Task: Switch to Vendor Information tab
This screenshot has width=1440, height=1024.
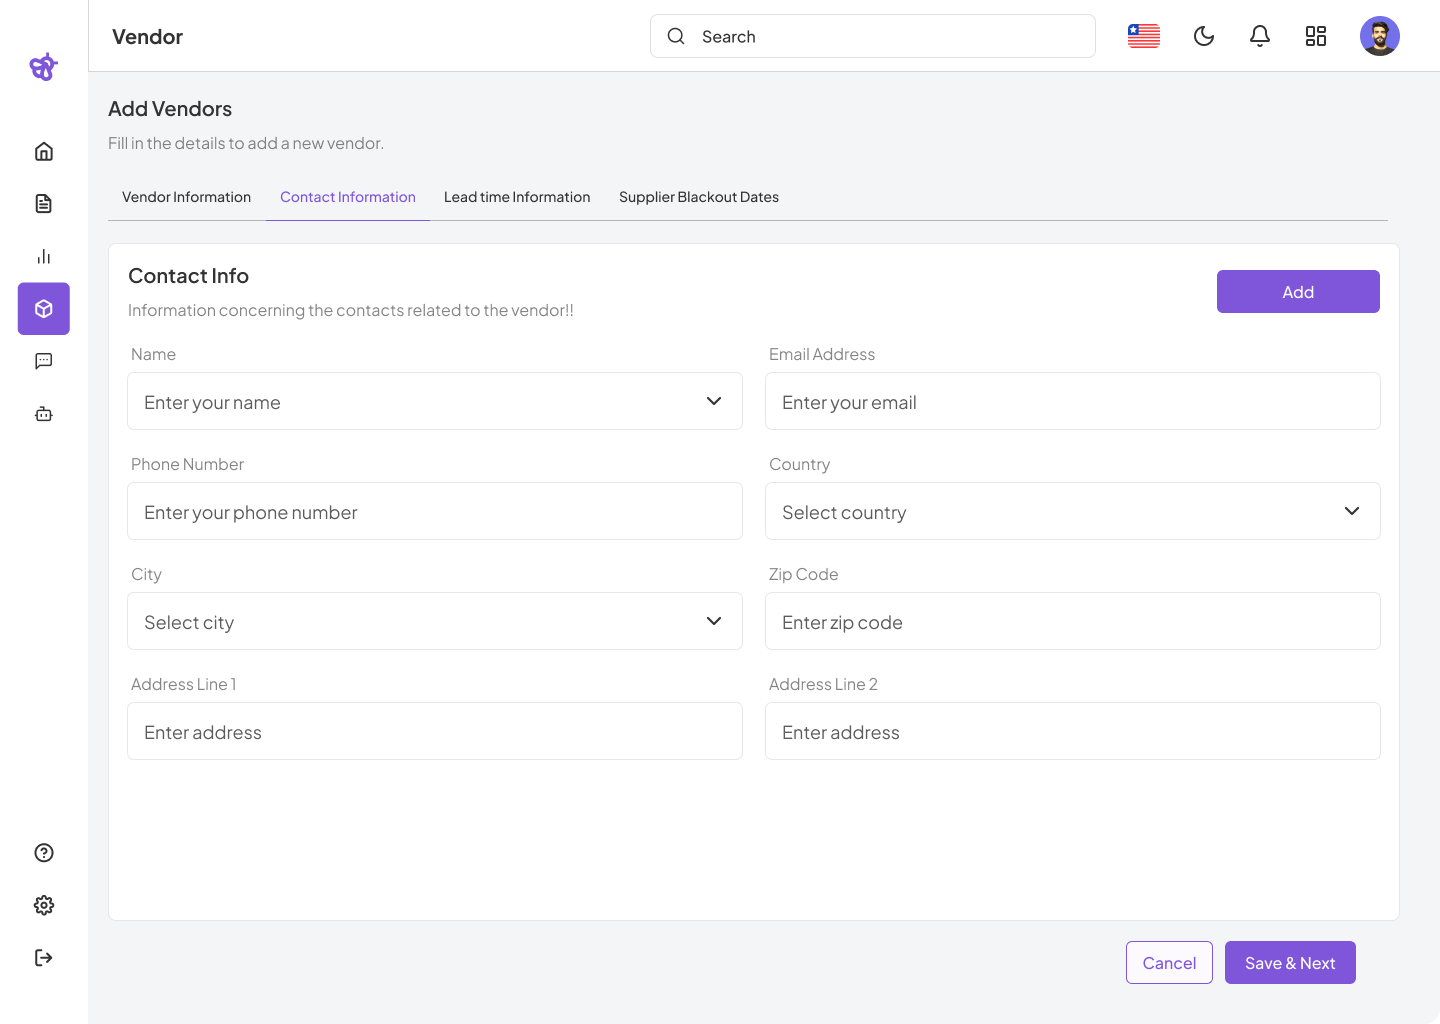Action: click(x=187, y=197)
